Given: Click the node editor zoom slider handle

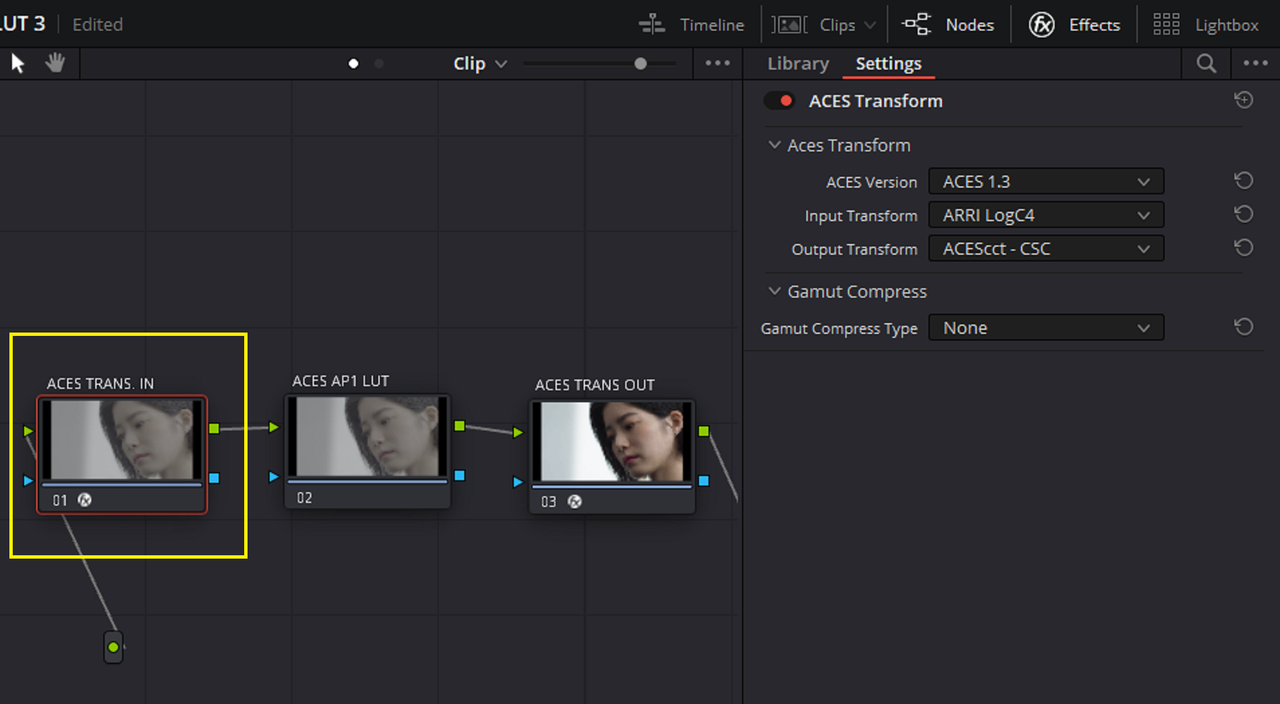Looking at the screenshot, I should point(640,63).
